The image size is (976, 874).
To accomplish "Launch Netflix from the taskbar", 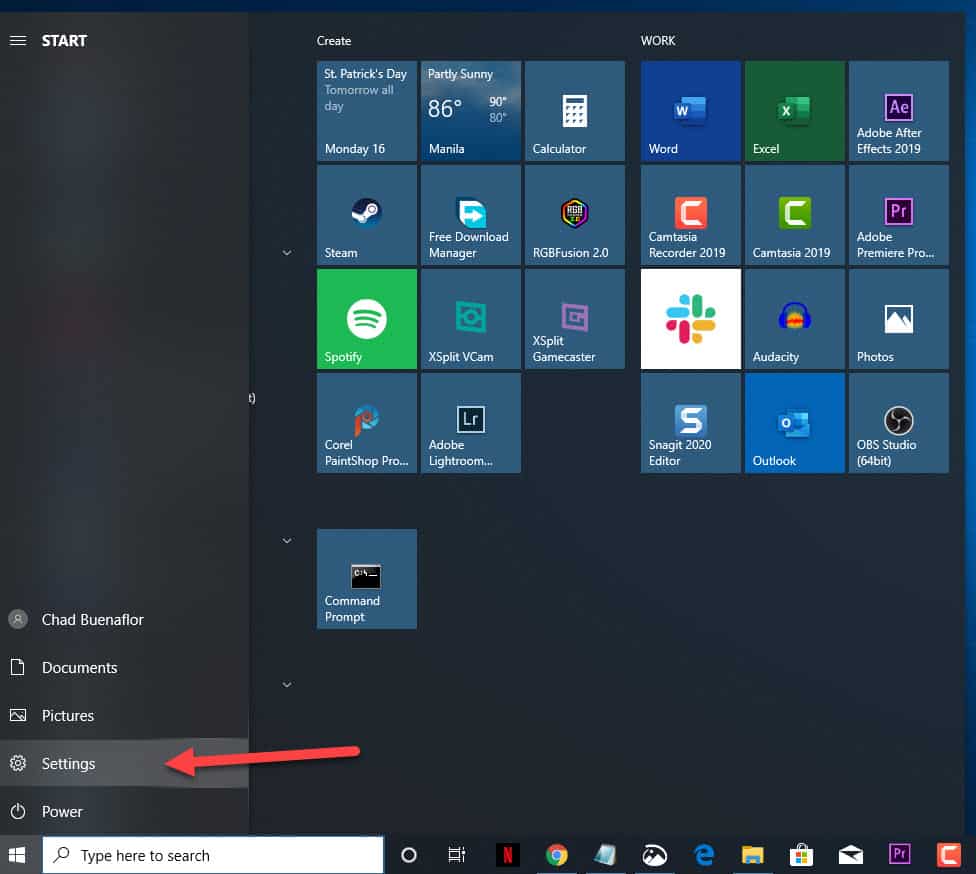I will [x=507, y=855].
